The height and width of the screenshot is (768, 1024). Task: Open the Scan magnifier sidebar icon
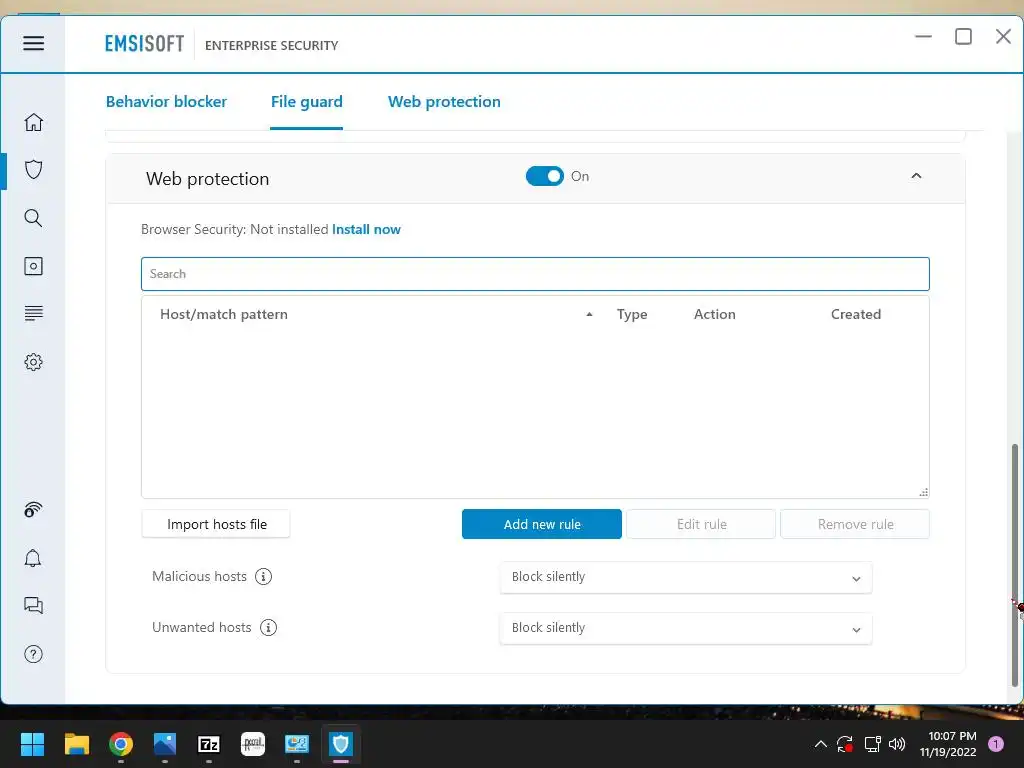tap(33, 218)
